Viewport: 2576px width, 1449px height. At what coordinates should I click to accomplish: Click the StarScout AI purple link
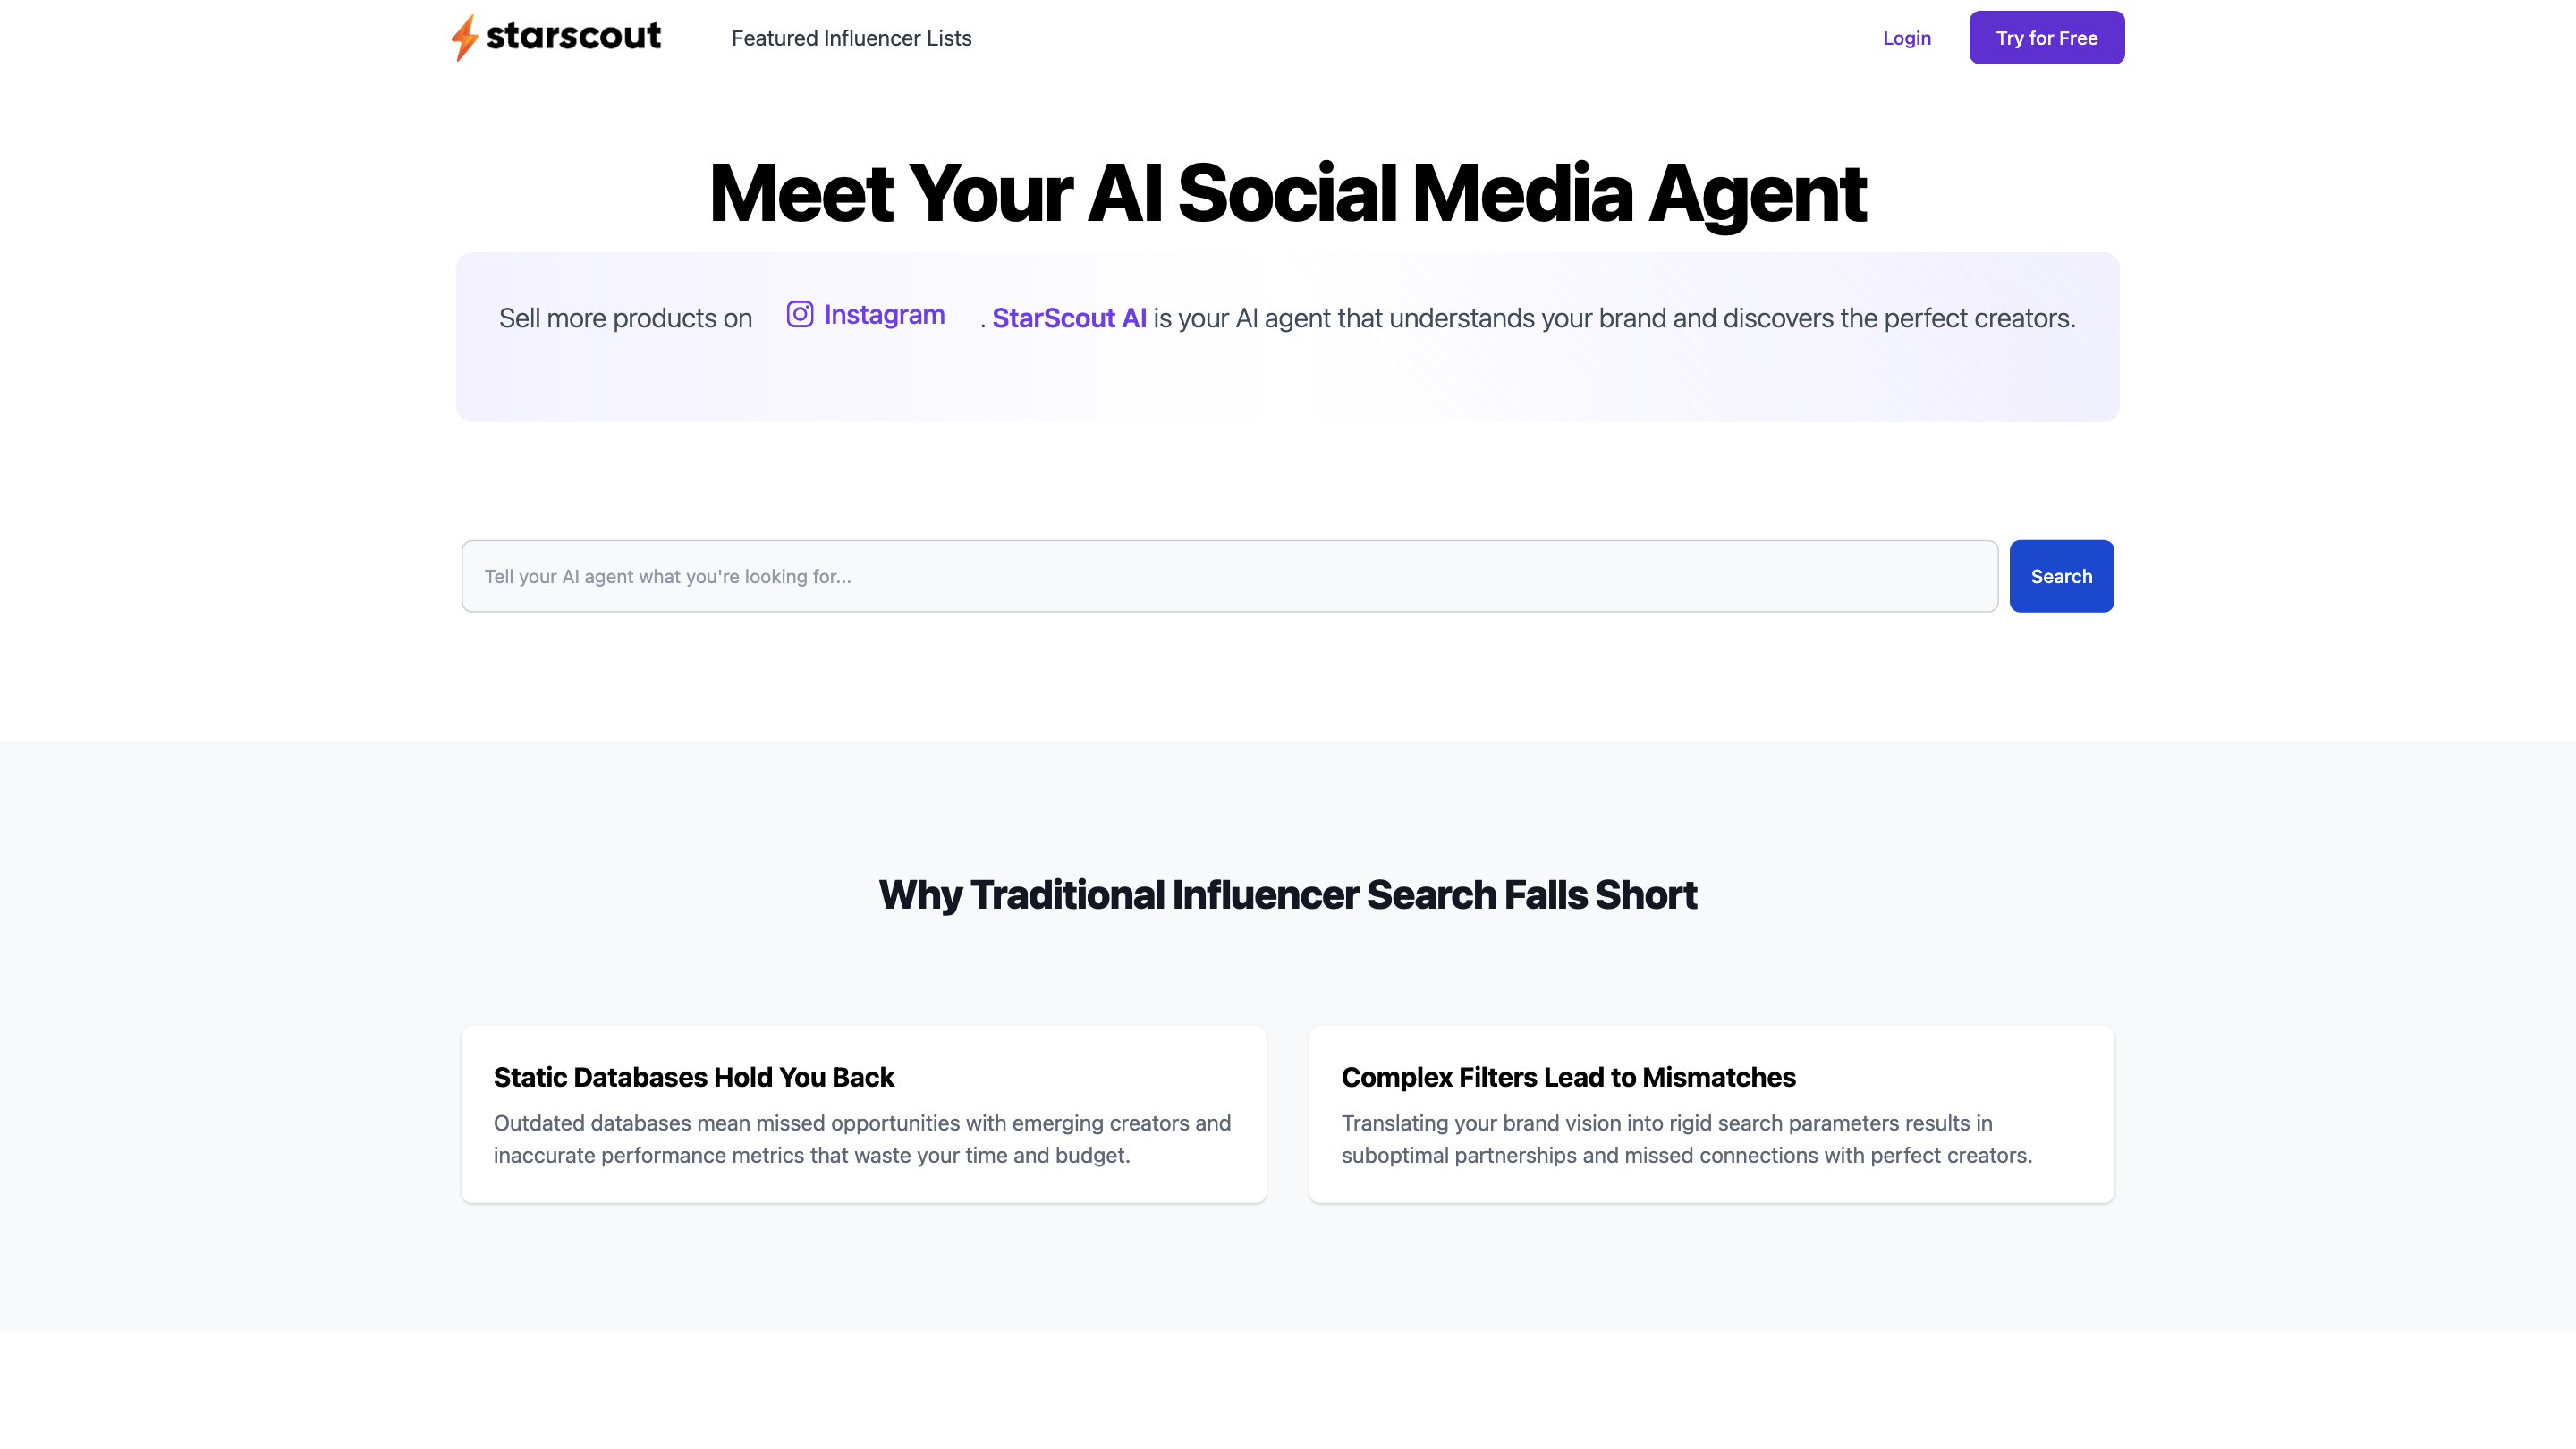1068,318
